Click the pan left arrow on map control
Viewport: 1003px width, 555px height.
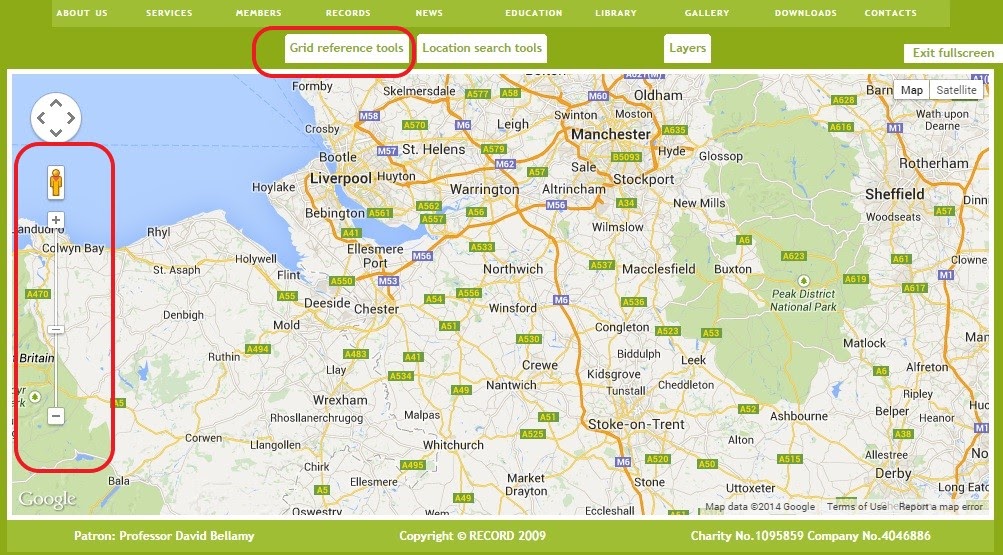[41, 118]
